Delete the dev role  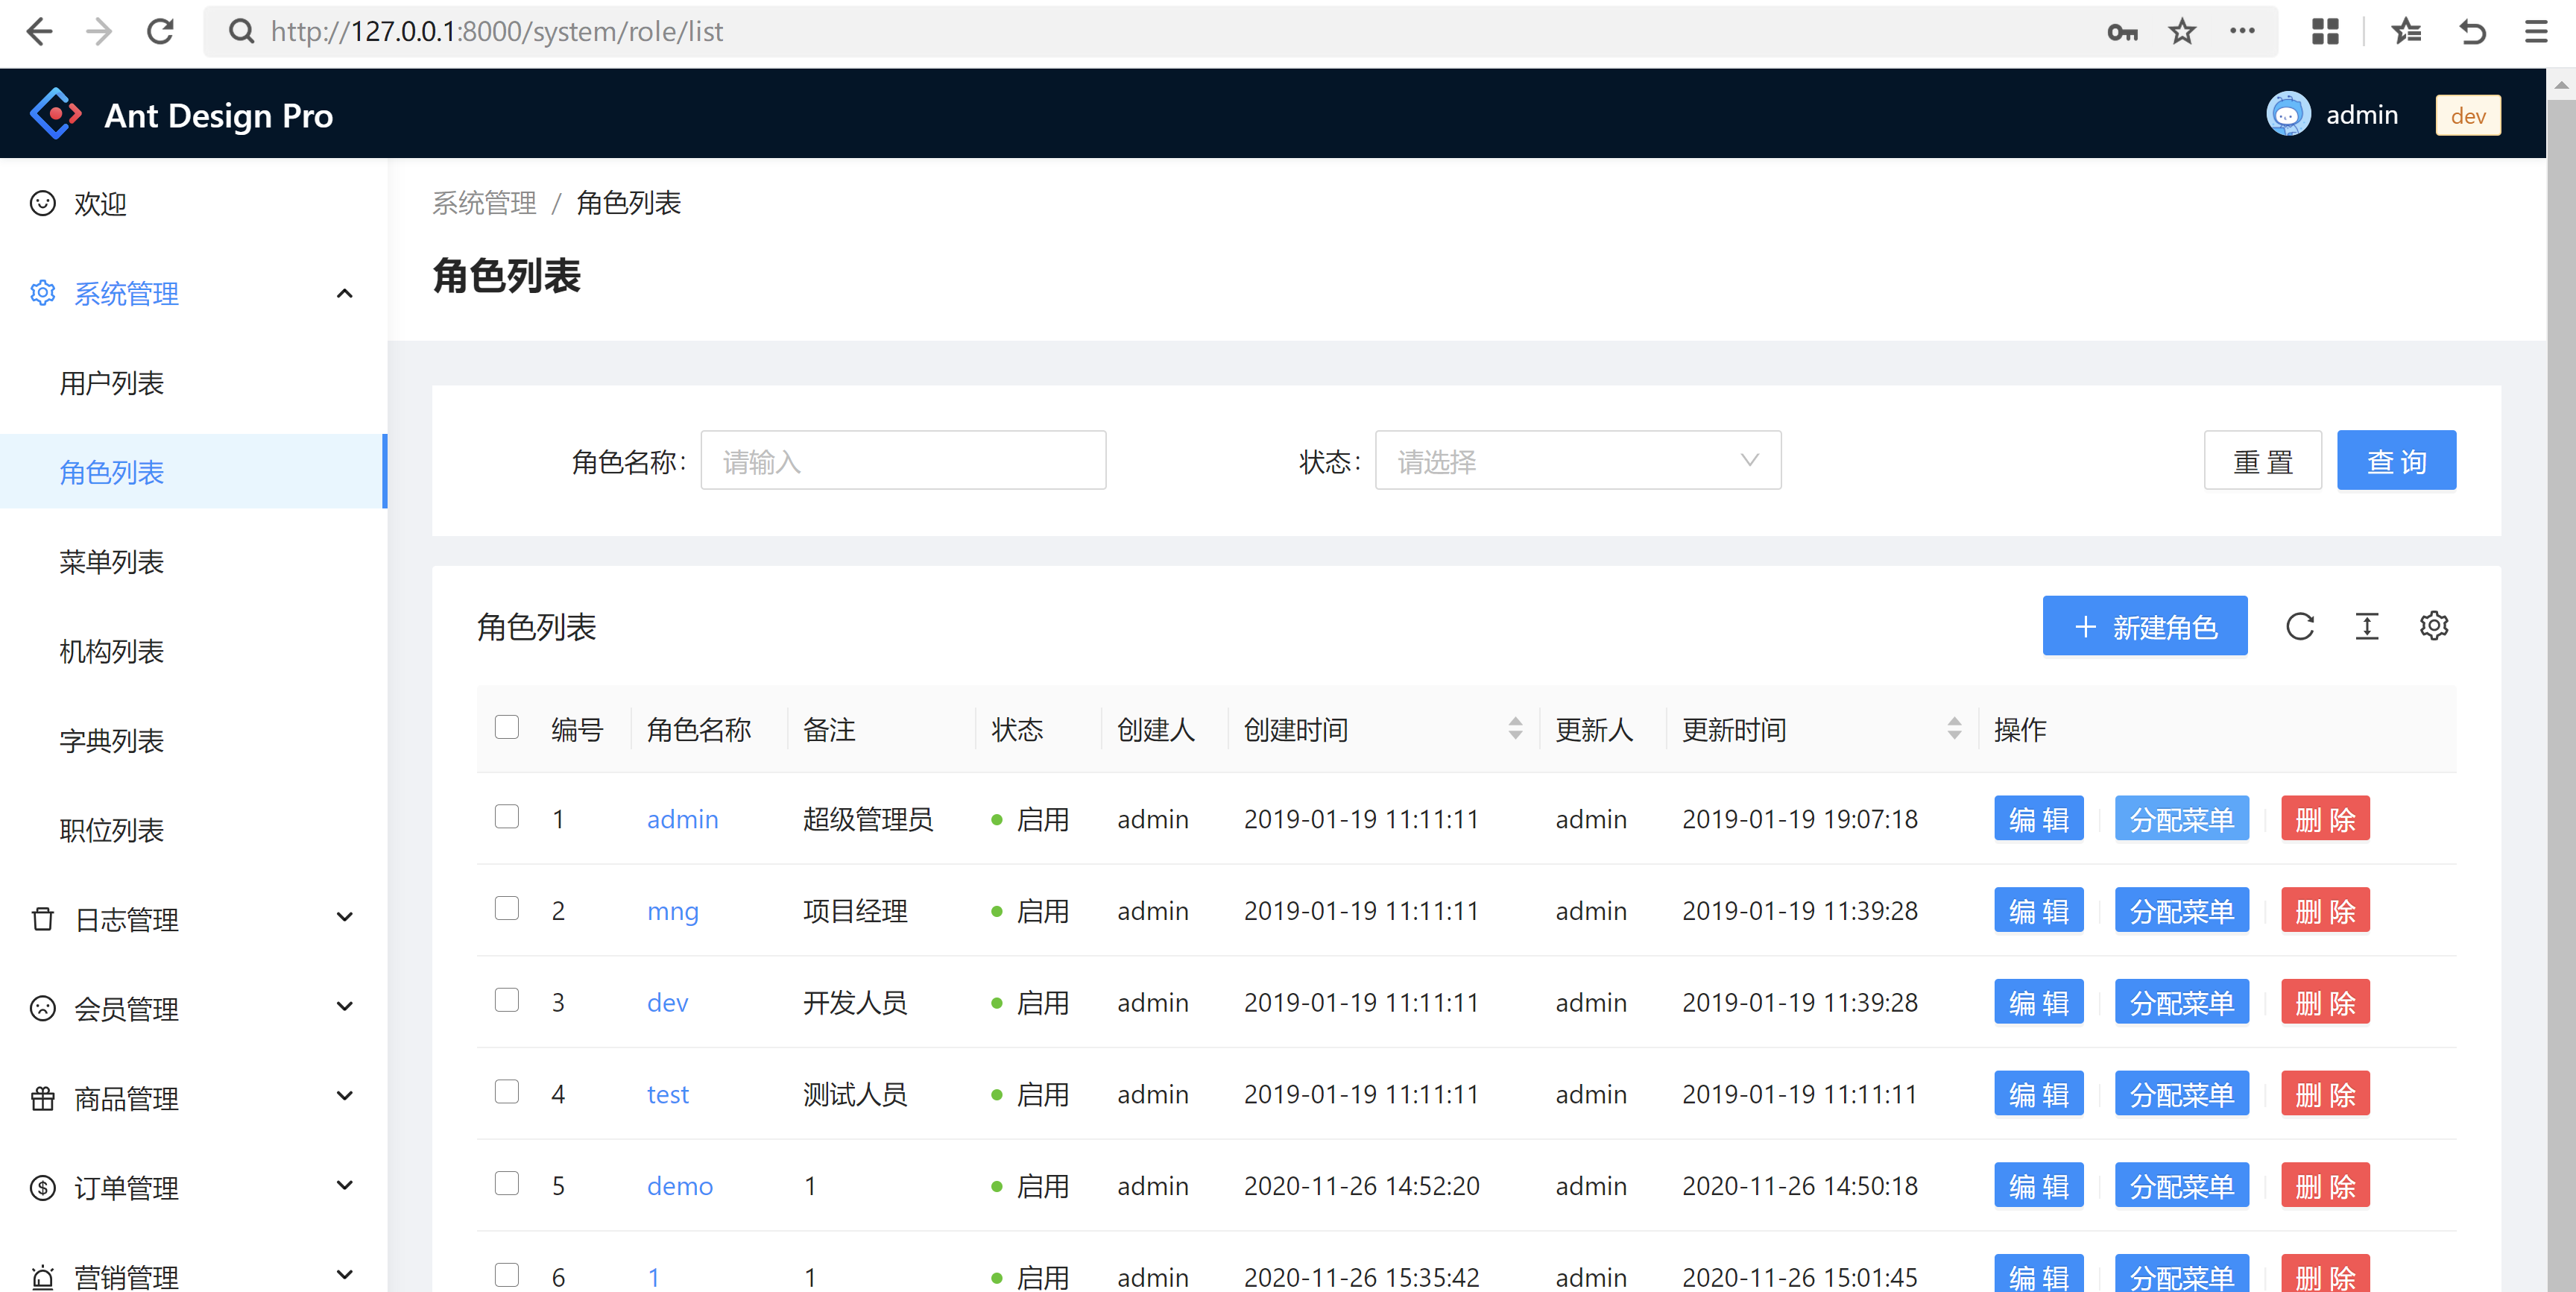pos(2325,1002)
